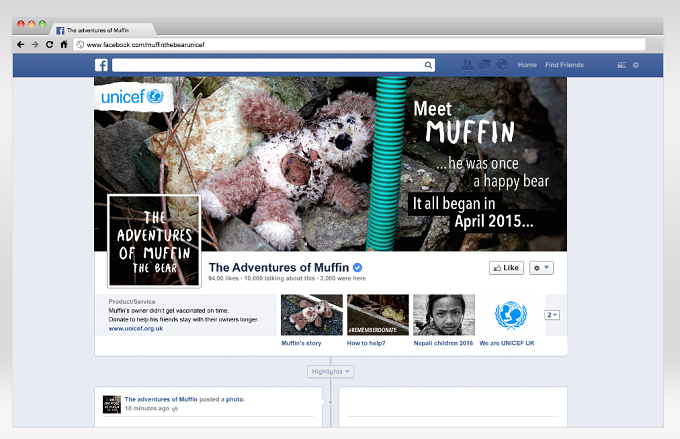Open Find Friends in header
This screenshot has width=680, height=439.
[564, 65]
